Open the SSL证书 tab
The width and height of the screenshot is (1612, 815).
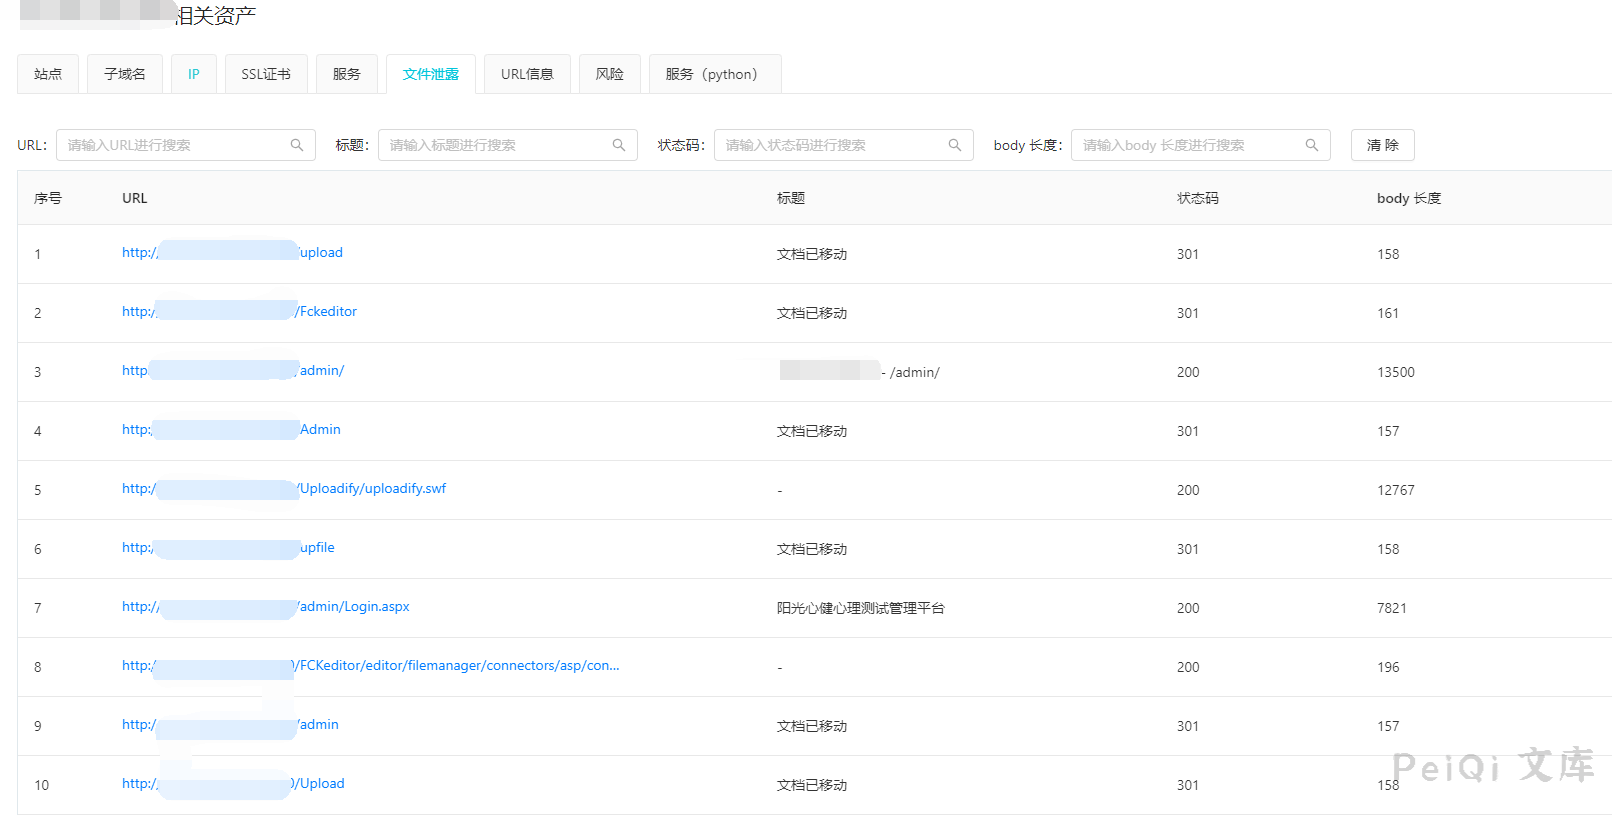coord(266,74)
